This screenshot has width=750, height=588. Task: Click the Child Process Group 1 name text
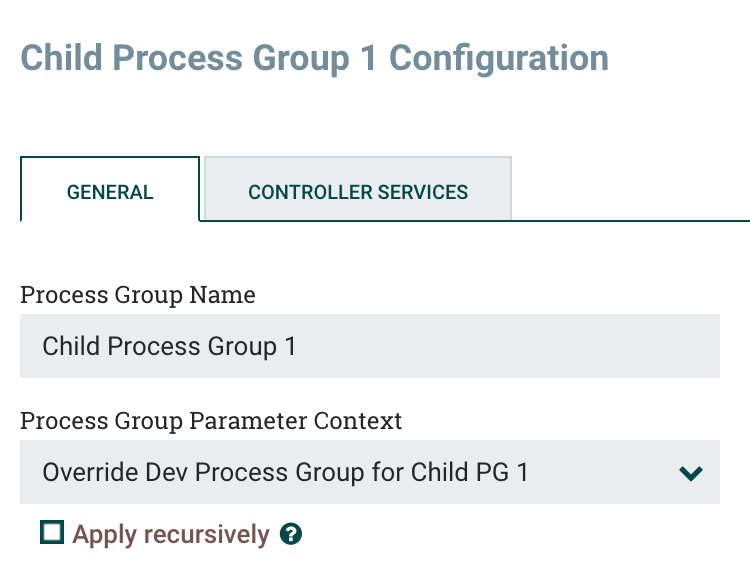[x=169, y=347]
